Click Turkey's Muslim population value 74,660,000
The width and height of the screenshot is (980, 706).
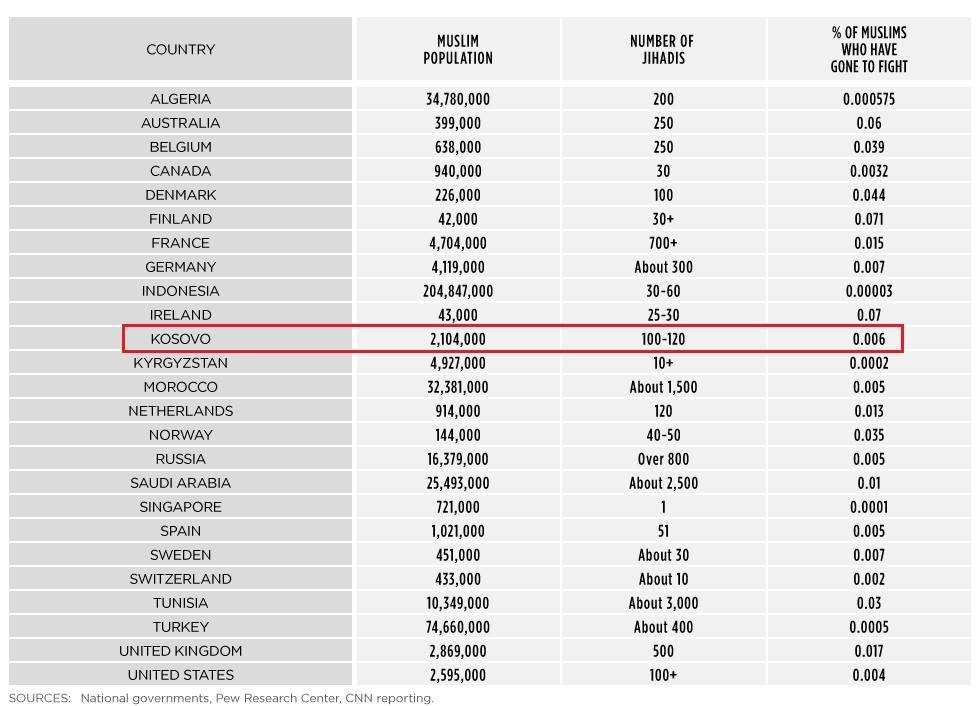tap(458, 627)
